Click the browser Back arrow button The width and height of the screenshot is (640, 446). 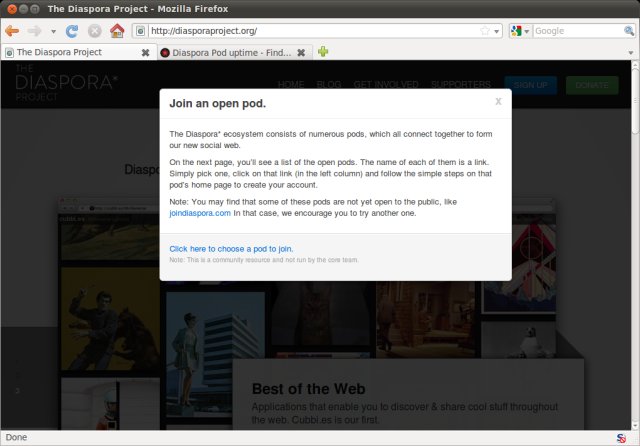tap(12, 31)
